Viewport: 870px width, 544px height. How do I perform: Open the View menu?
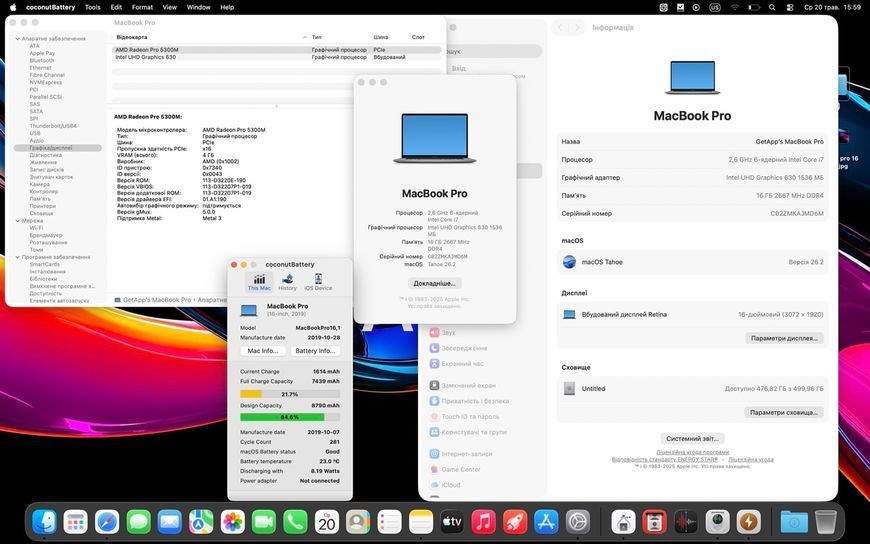(169, 7)
